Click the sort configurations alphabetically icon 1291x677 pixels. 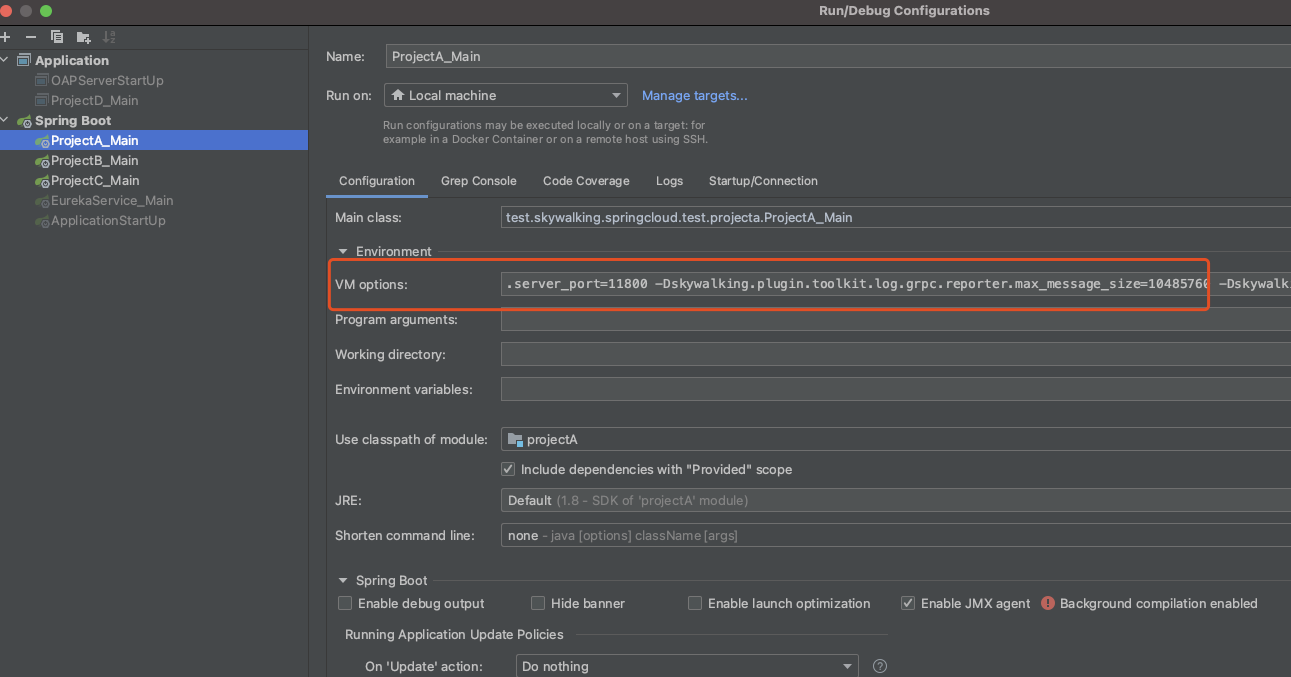pyautogui.click(x=109, y=37)
